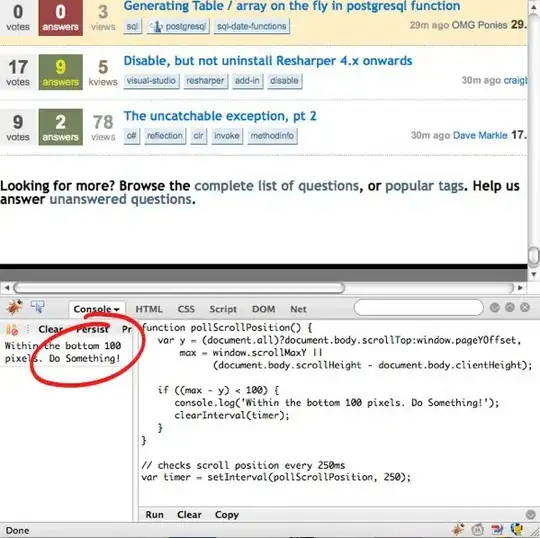The image size is (540, 538).
Task: Click the '17 votes' count
Action: point(18,72)
